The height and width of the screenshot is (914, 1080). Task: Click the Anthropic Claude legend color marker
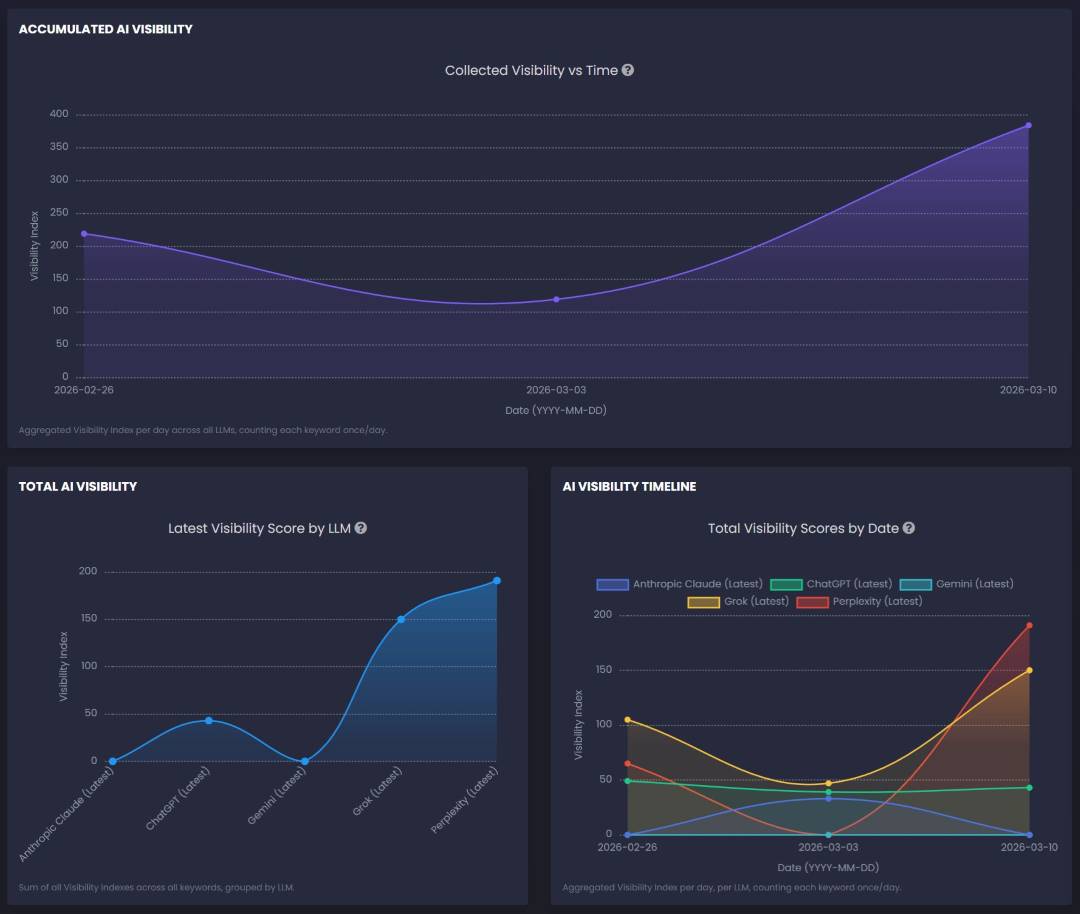[x=610, y=585]
